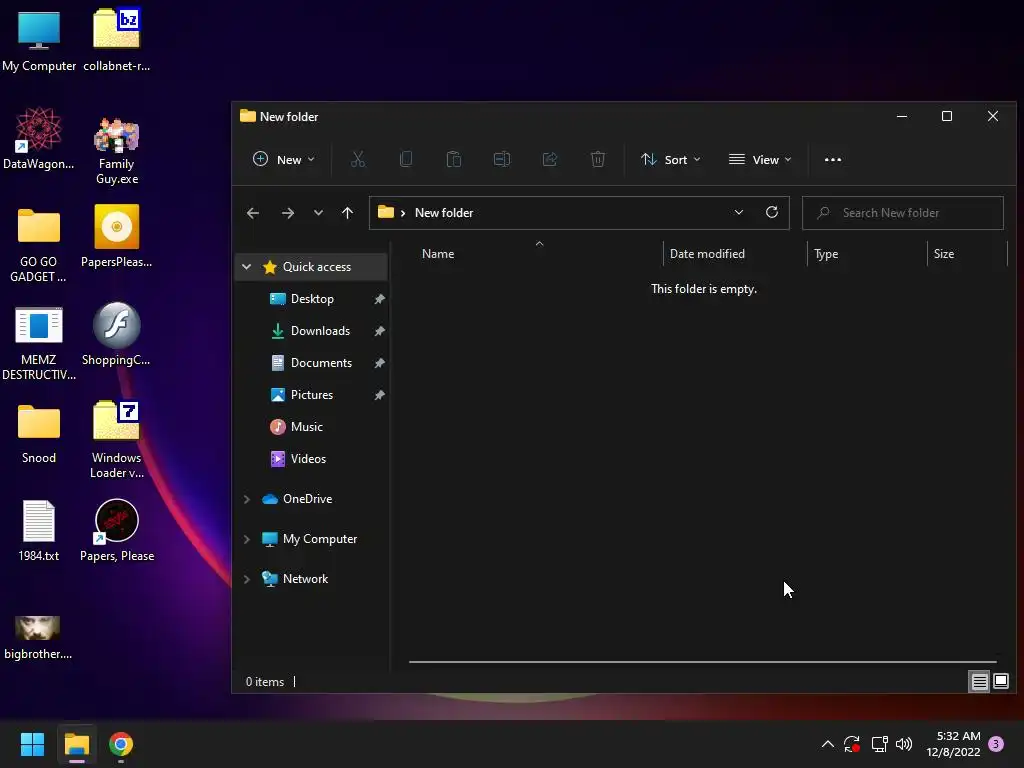Image resolution: width=1024 pixels, height=768 pixels.
Task: Select the collabnet-r... archive folder
Action: tap(117, 40)
